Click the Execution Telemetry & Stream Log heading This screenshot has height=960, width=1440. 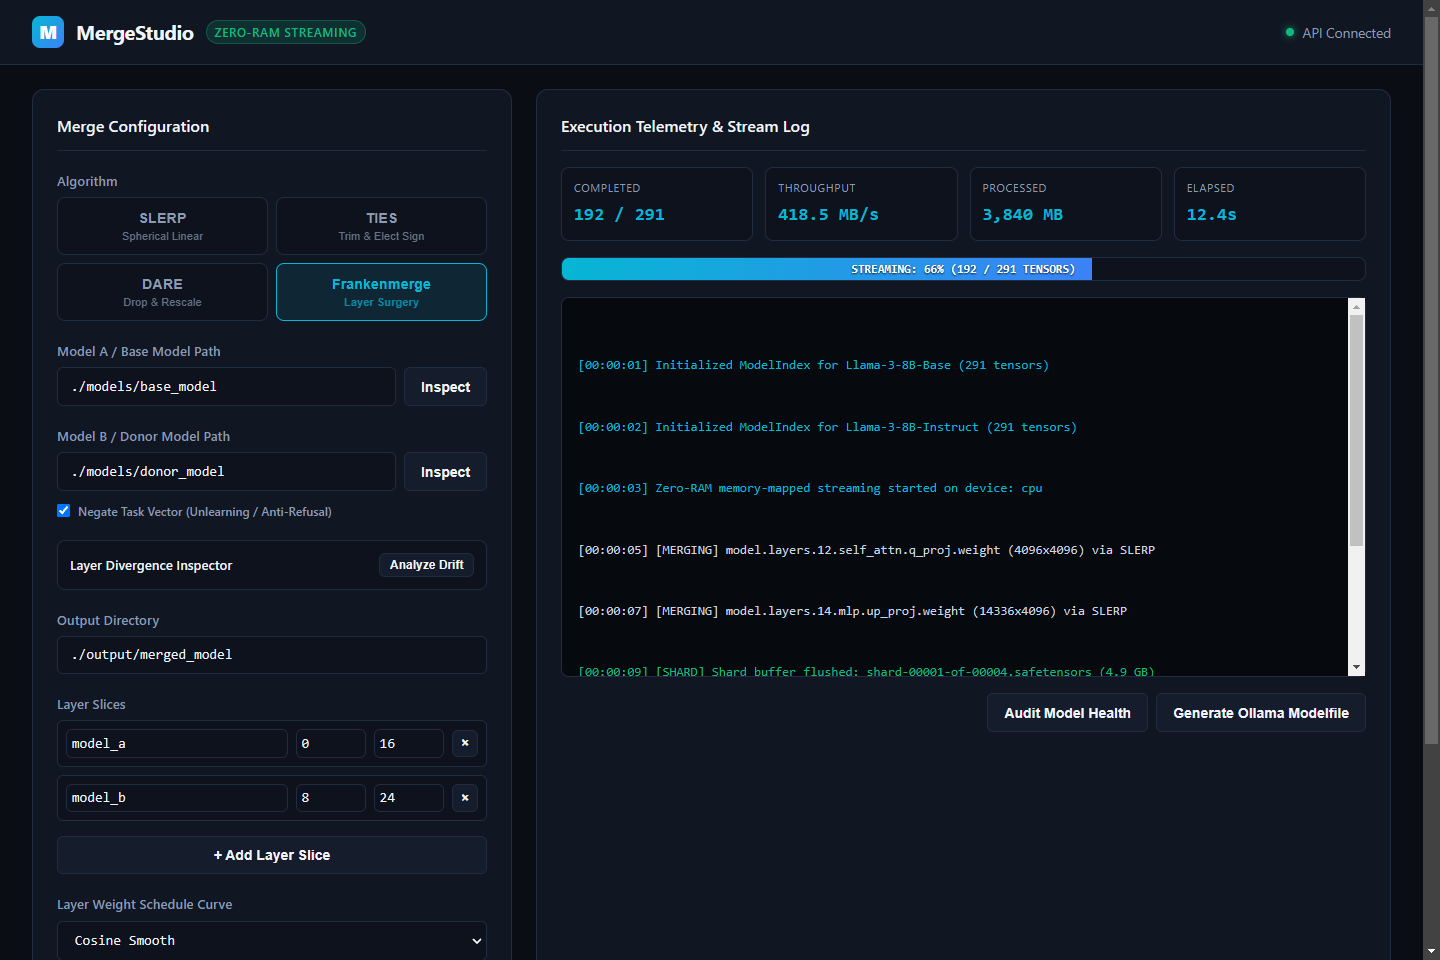pos(685,127)
